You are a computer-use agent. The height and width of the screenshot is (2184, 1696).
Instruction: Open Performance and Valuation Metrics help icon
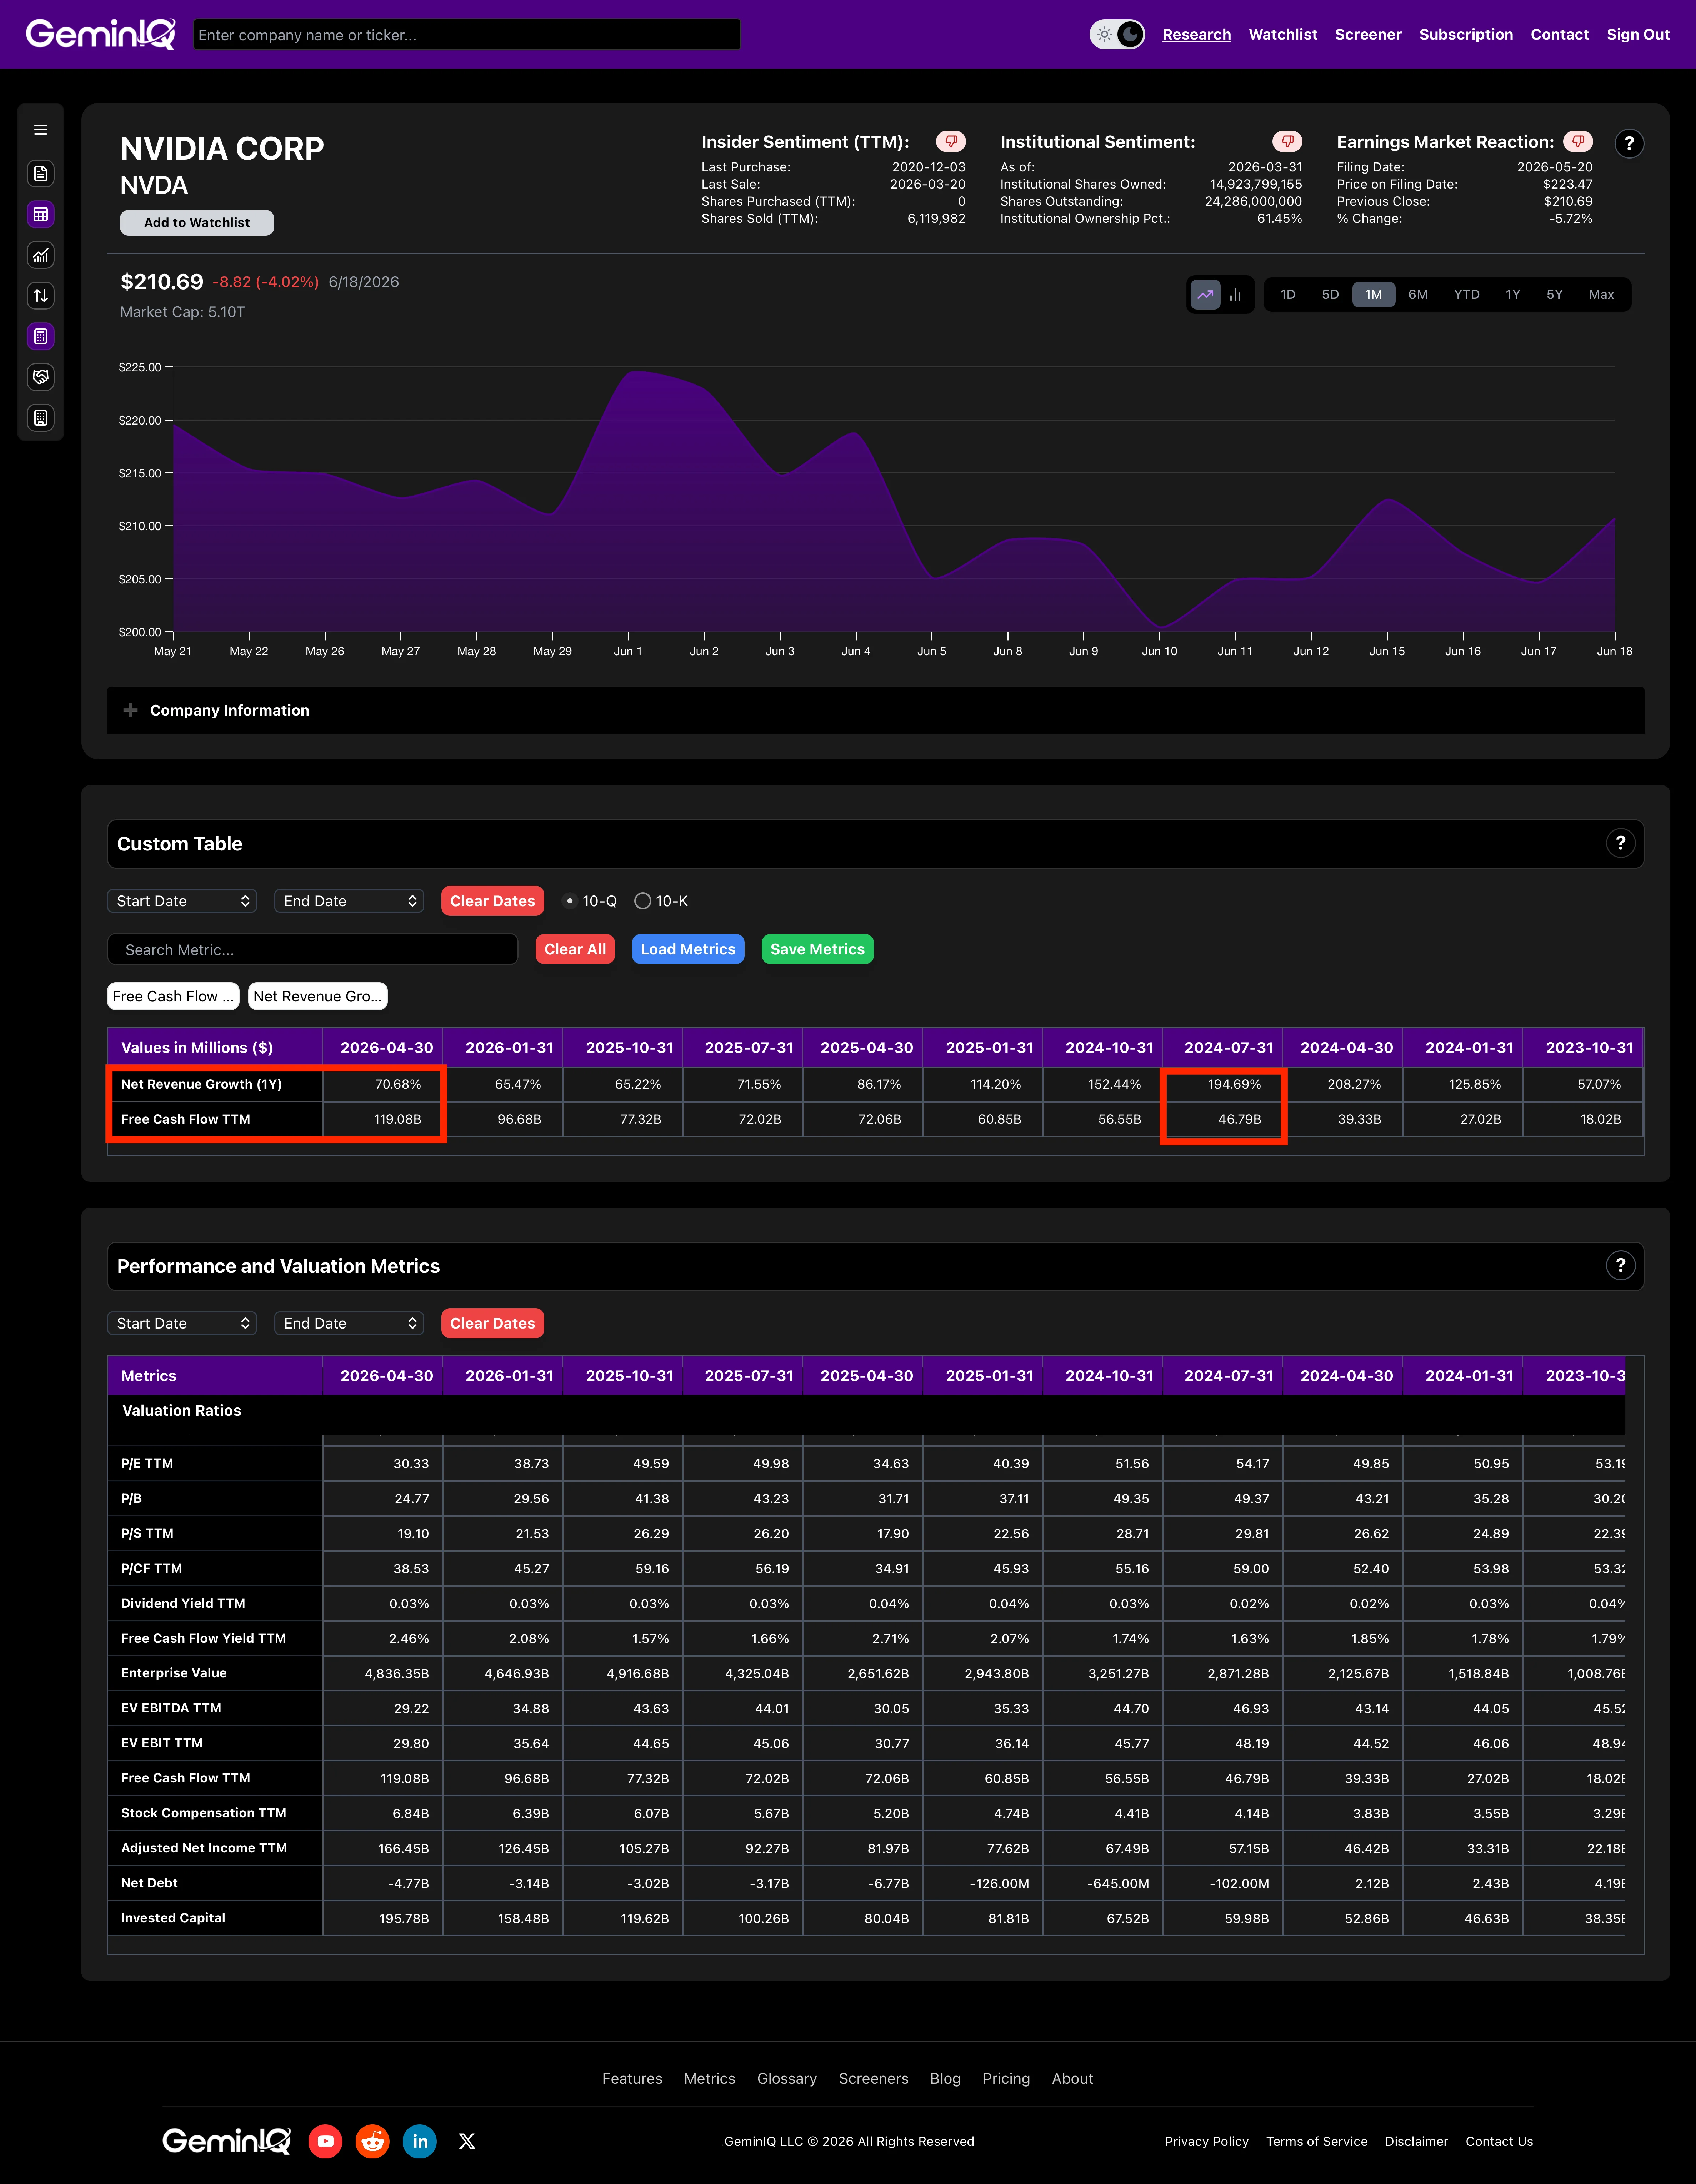tap(1620, 1266)
